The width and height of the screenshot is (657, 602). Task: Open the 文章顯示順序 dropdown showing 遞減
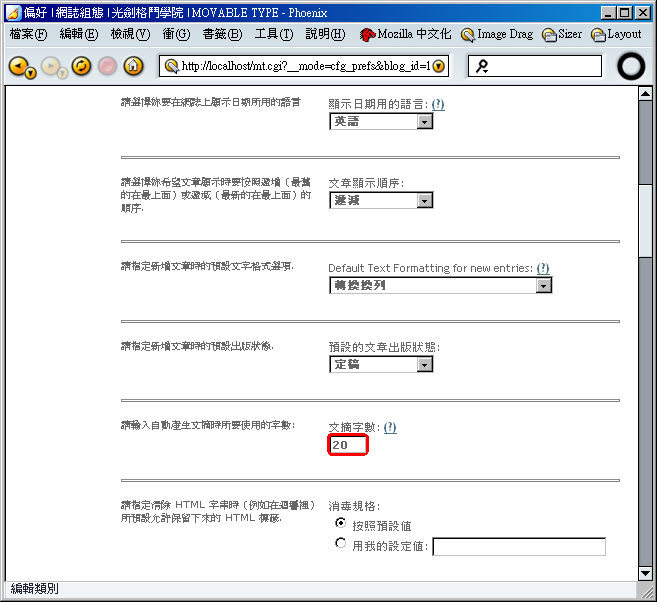coord(381,200)
